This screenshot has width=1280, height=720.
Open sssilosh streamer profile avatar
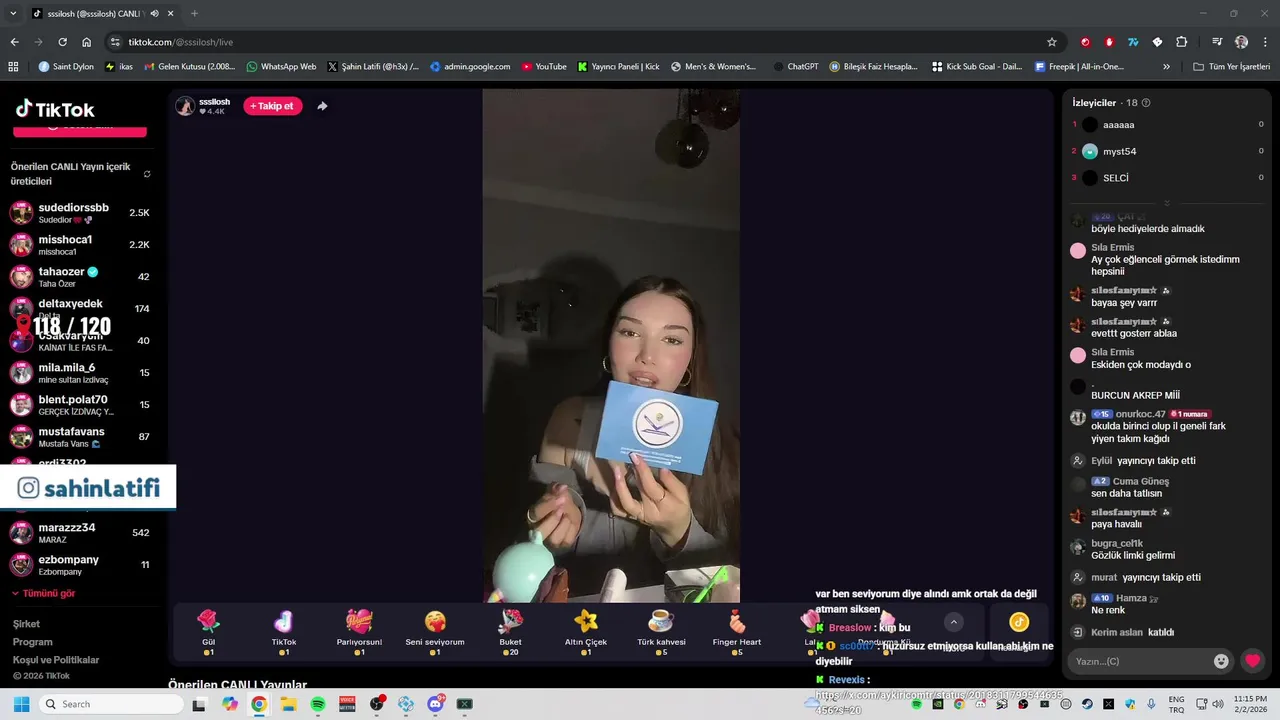pyautogui.click(x=185, y=106)
